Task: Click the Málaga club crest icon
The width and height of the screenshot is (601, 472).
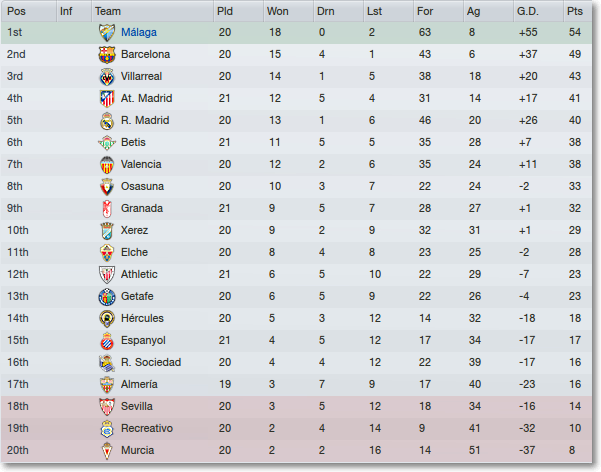Action: point(106,32)
